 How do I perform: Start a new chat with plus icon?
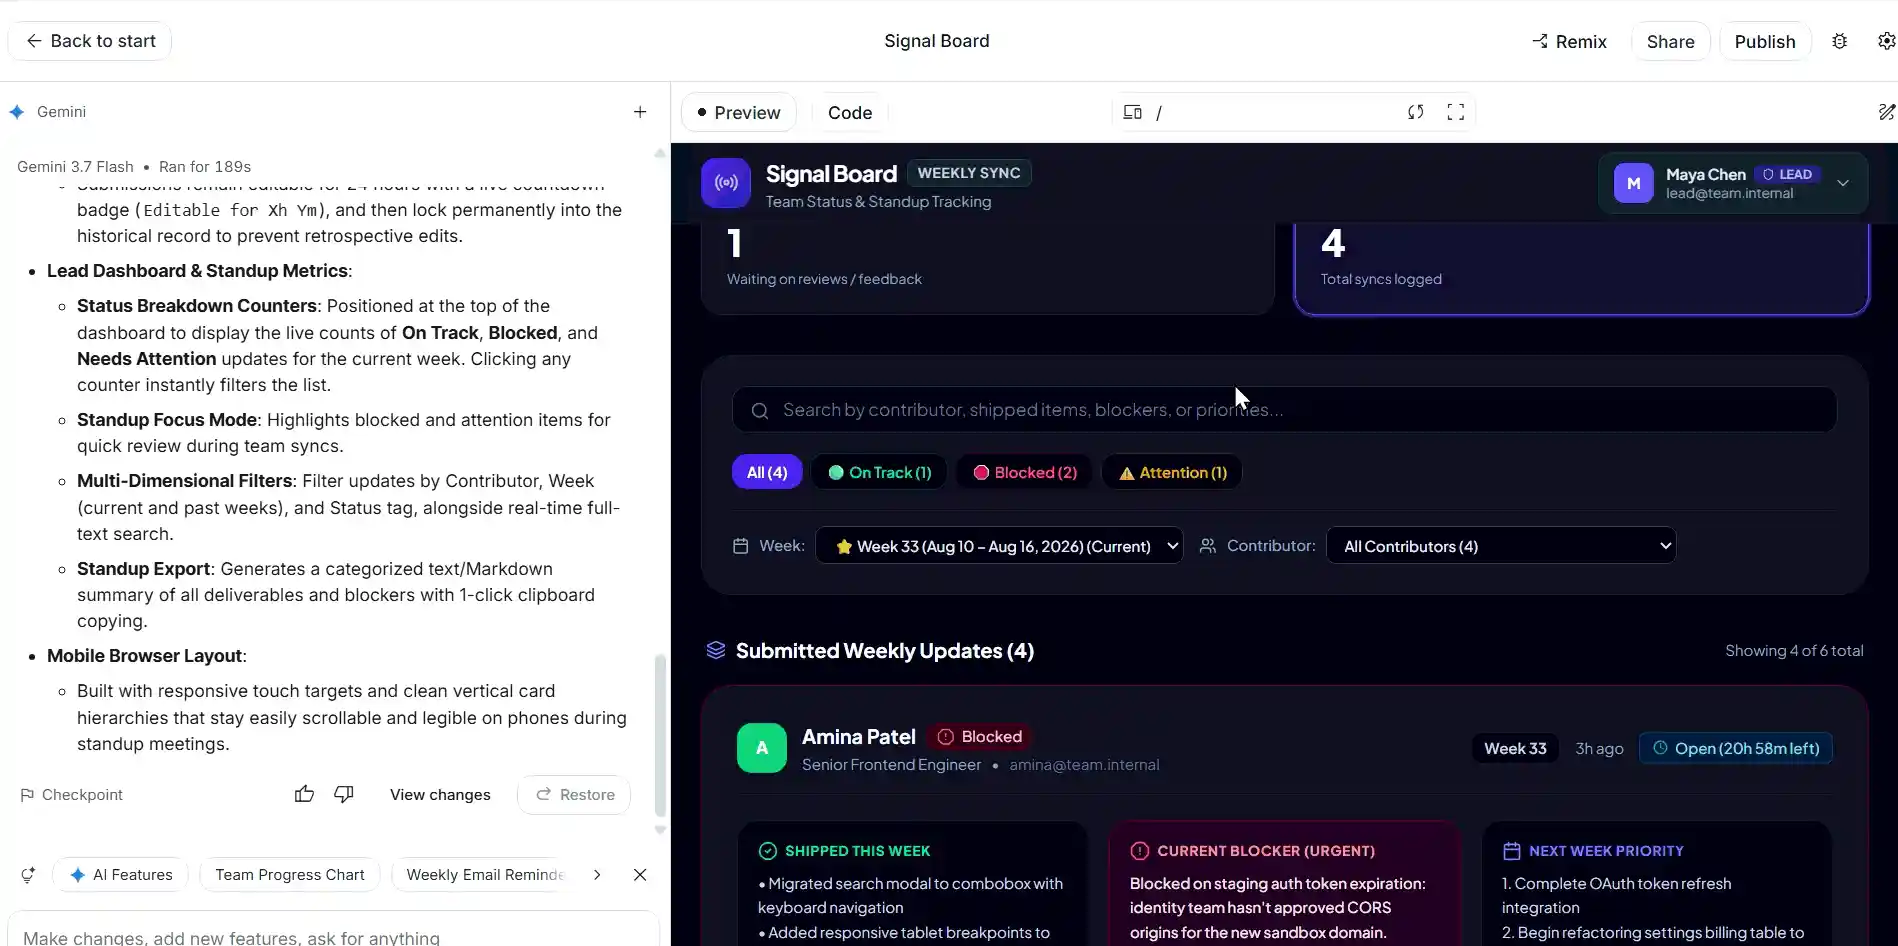[x=640, y=112]
